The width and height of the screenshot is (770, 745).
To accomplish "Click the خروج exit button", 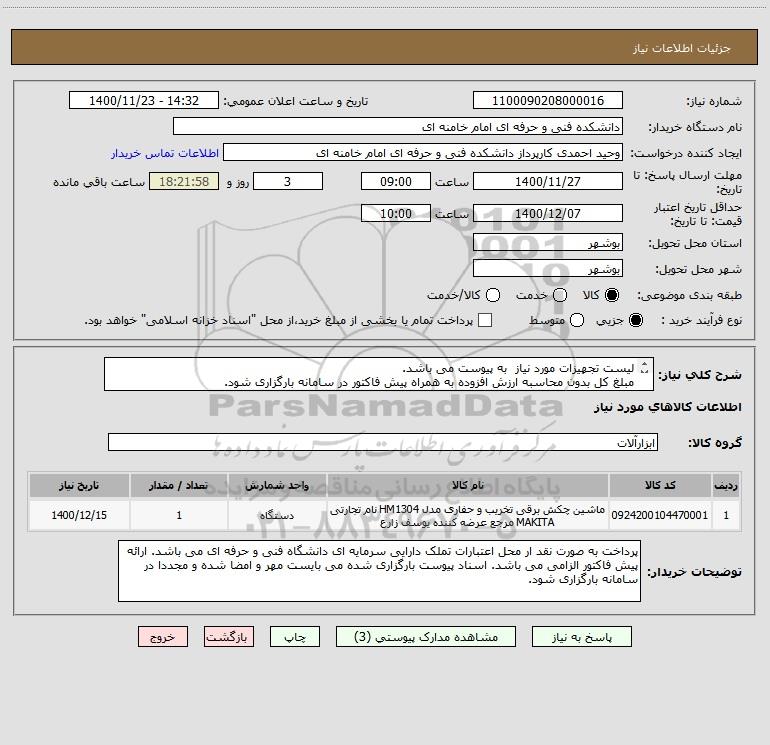I will tap(163, 637).
